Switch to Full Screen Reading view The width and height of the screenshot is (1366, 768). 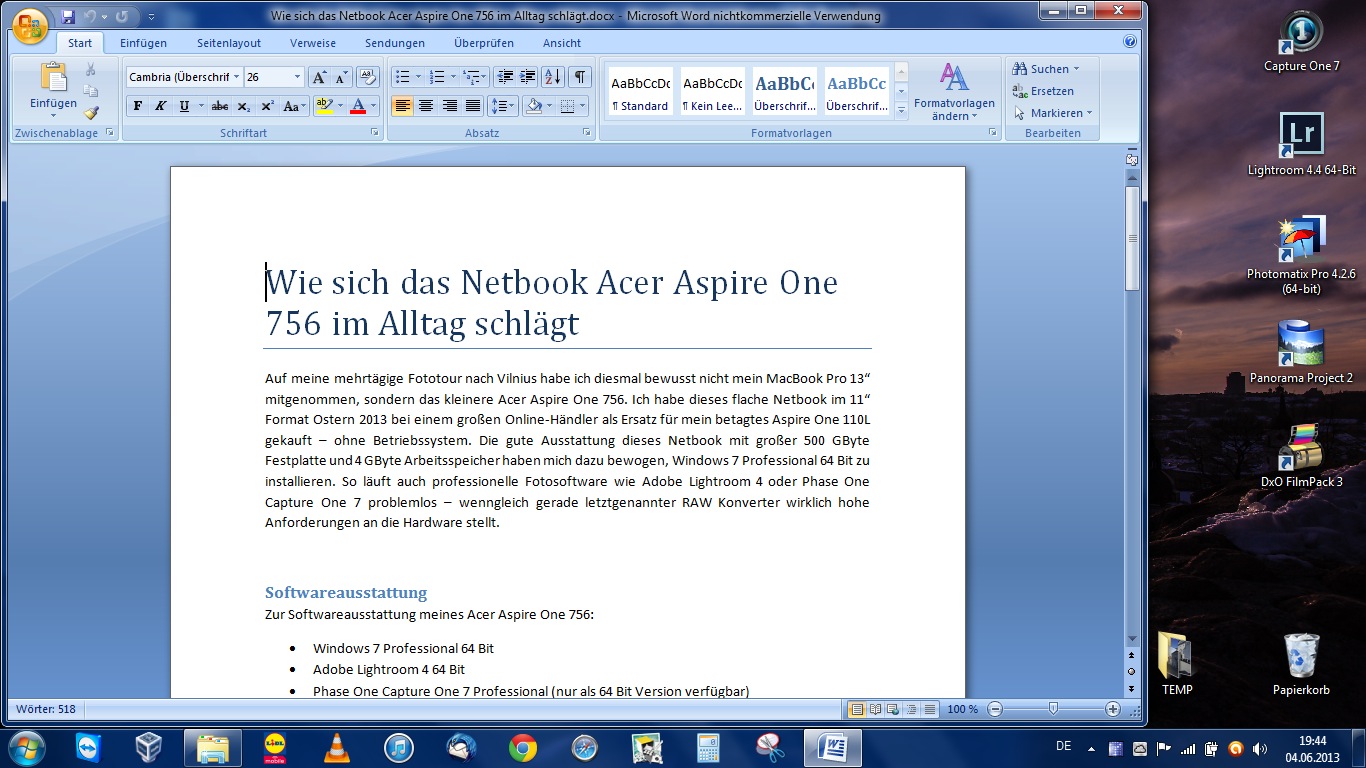click(876, 709)
